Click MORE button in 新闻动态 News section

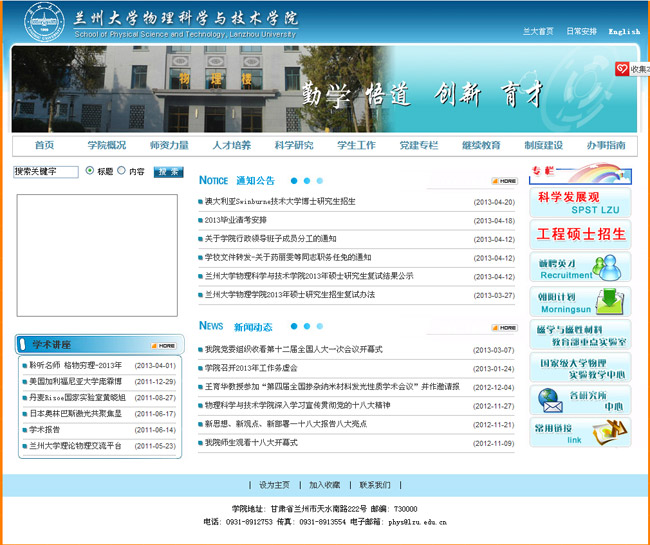pyautogui.click(x=504, y=327)
